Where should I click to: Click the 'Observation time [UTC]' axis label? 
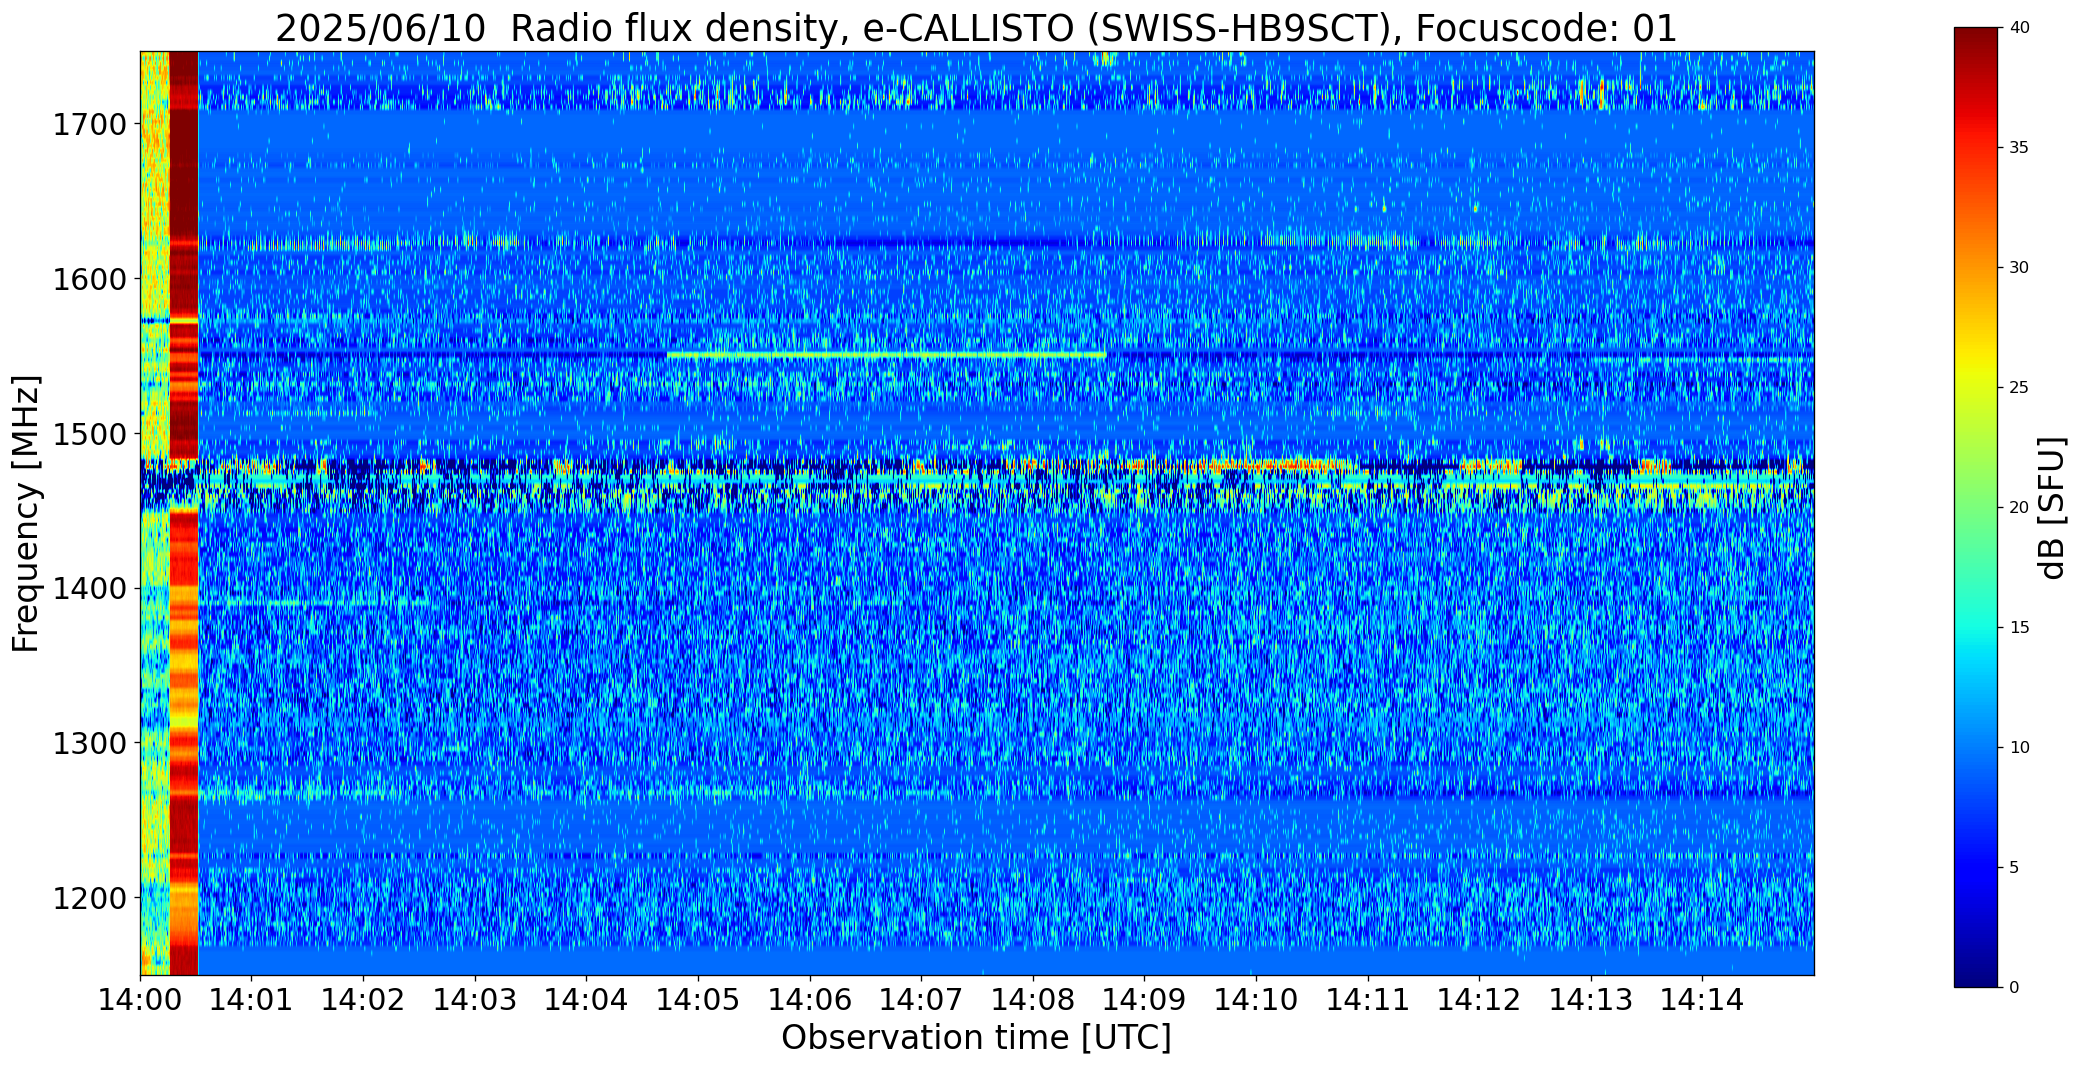[976, 1038]
